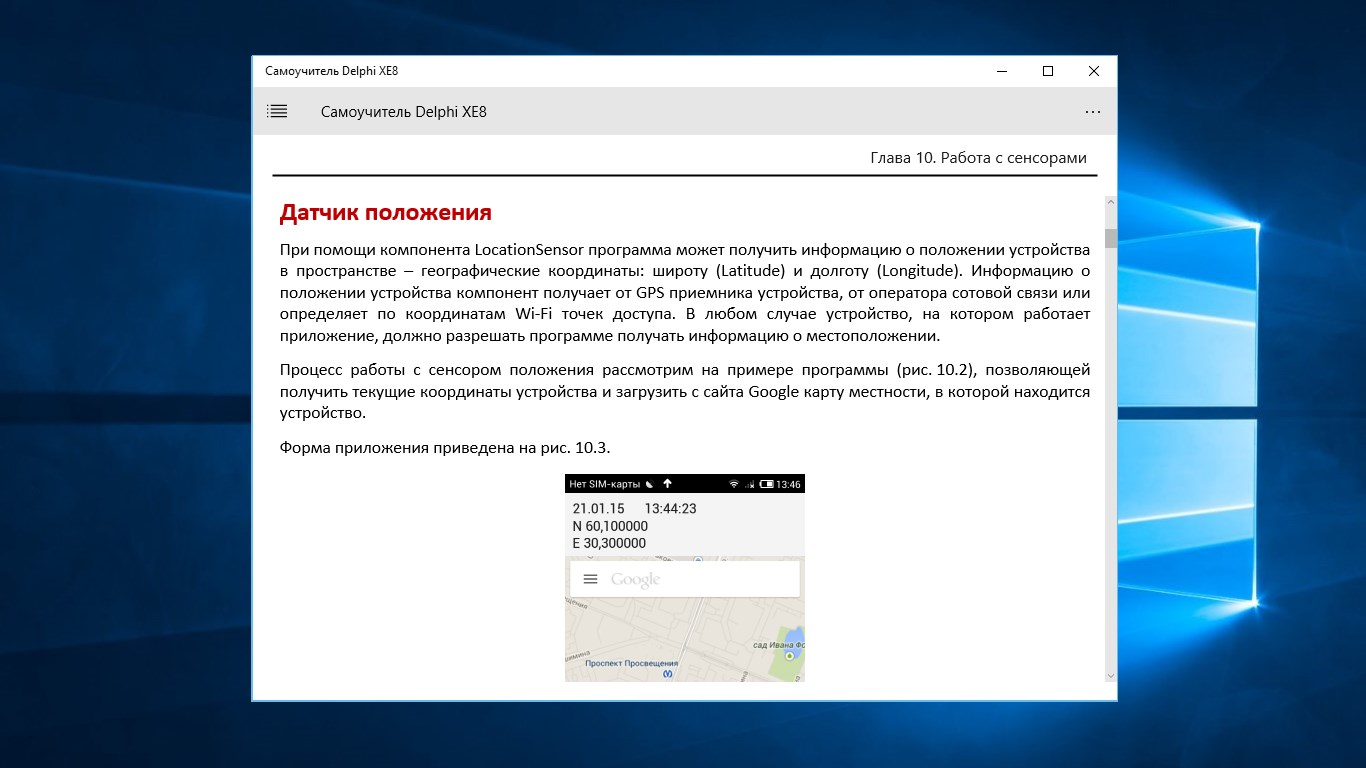Click the scrollbar down arrow

pos(1110,676)
